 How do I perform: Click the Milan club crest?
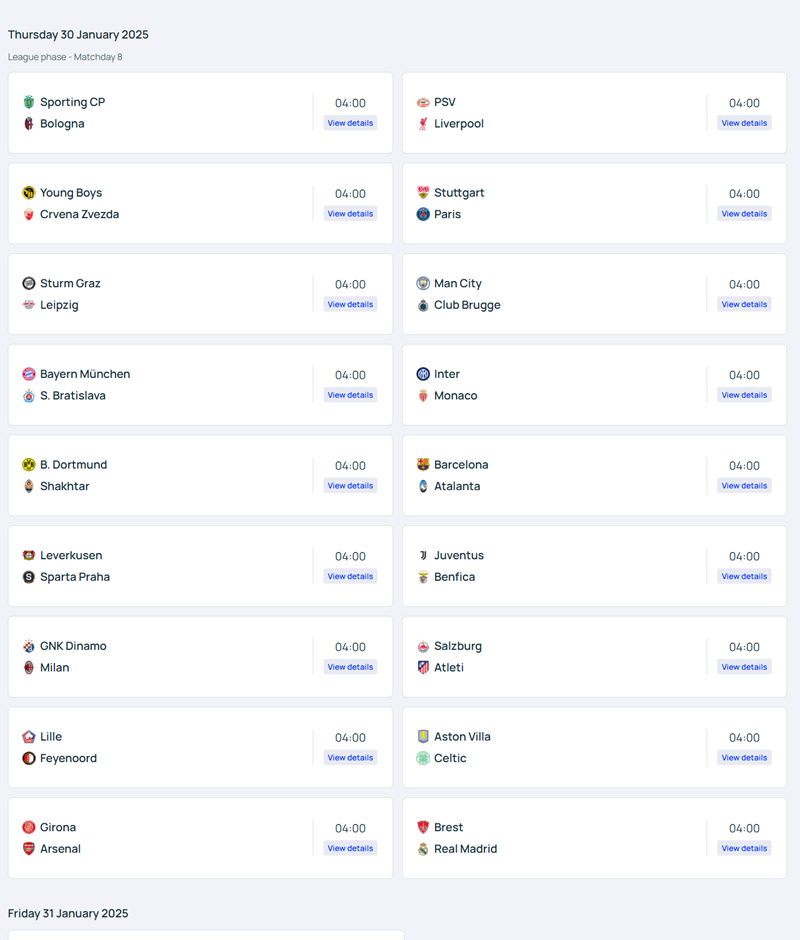pyautogui.click(x=29, y=668)
